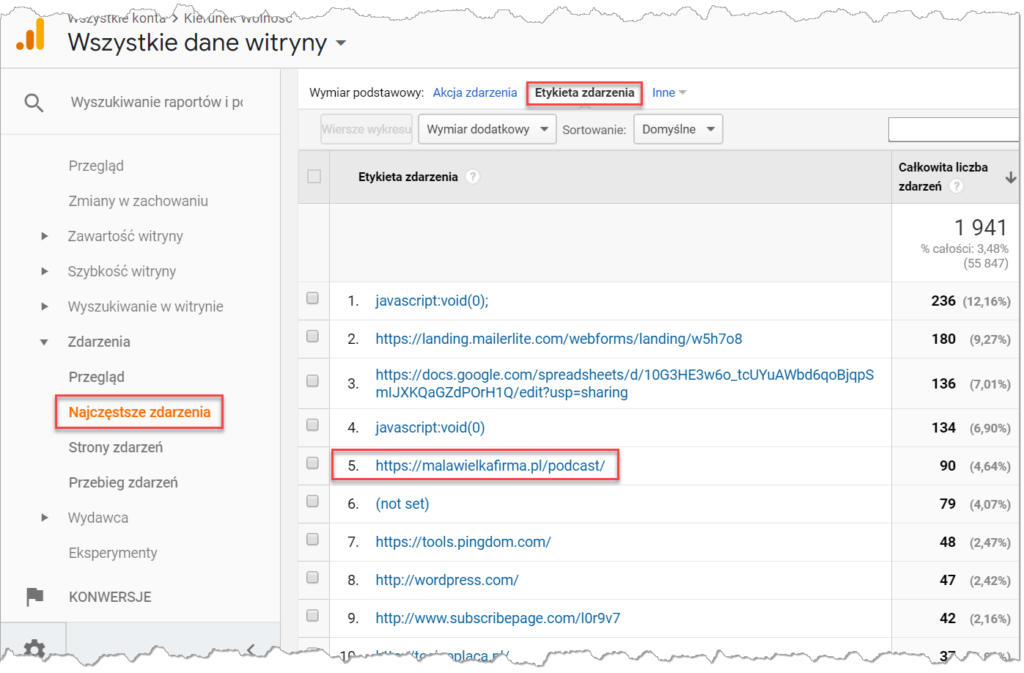Click help icon beside Całkowita liczba zdarzeń
Screen dimensions: 1024x673
point(957,187)
